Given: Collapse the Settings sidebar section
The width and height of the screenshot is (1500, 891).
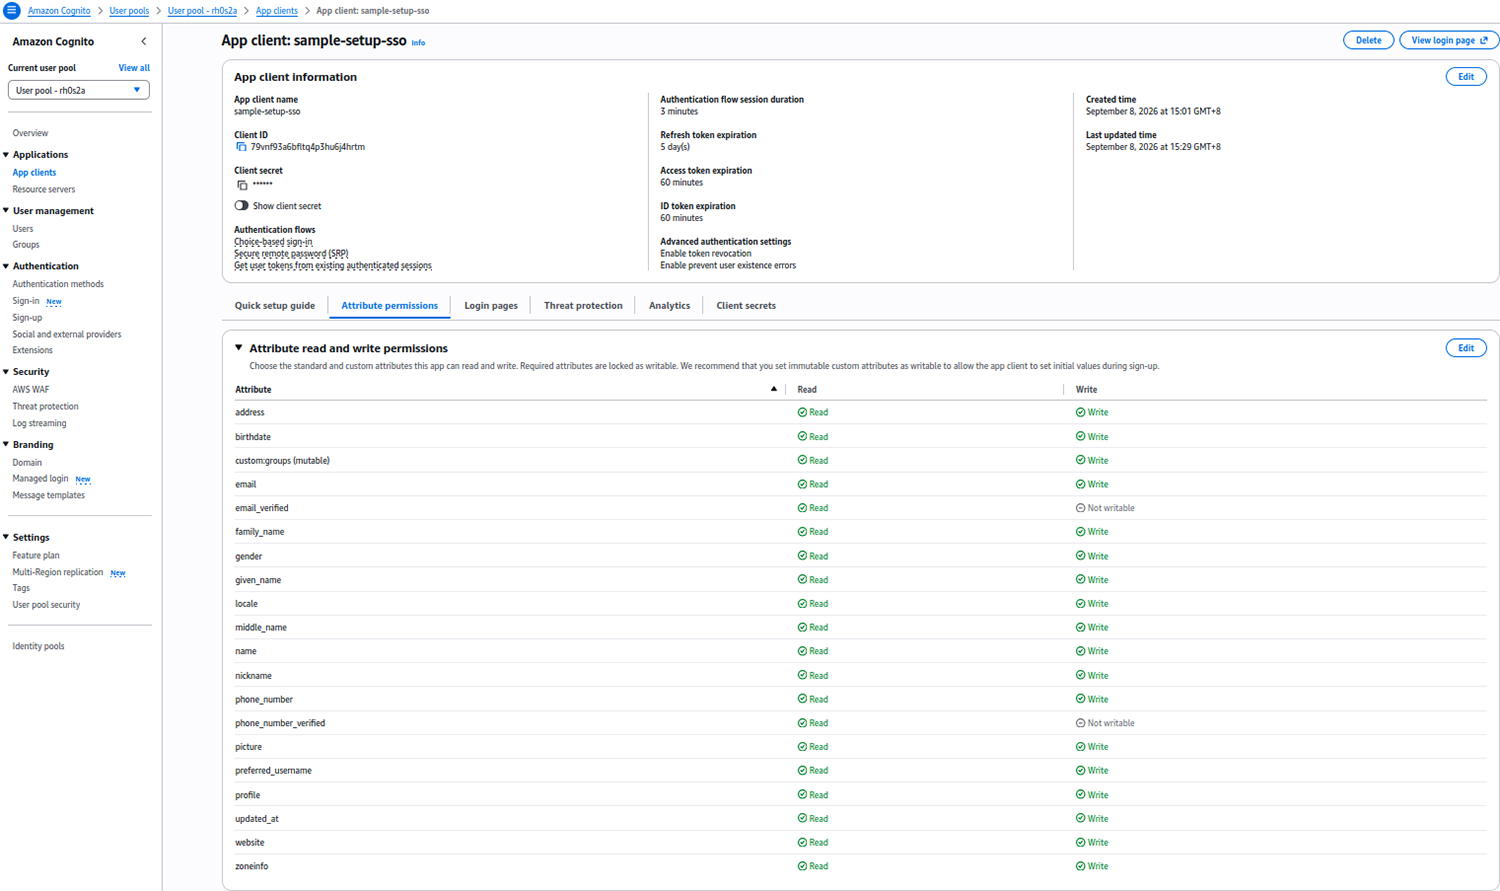Looking at the screenshot, I should (x=6, y=537).
